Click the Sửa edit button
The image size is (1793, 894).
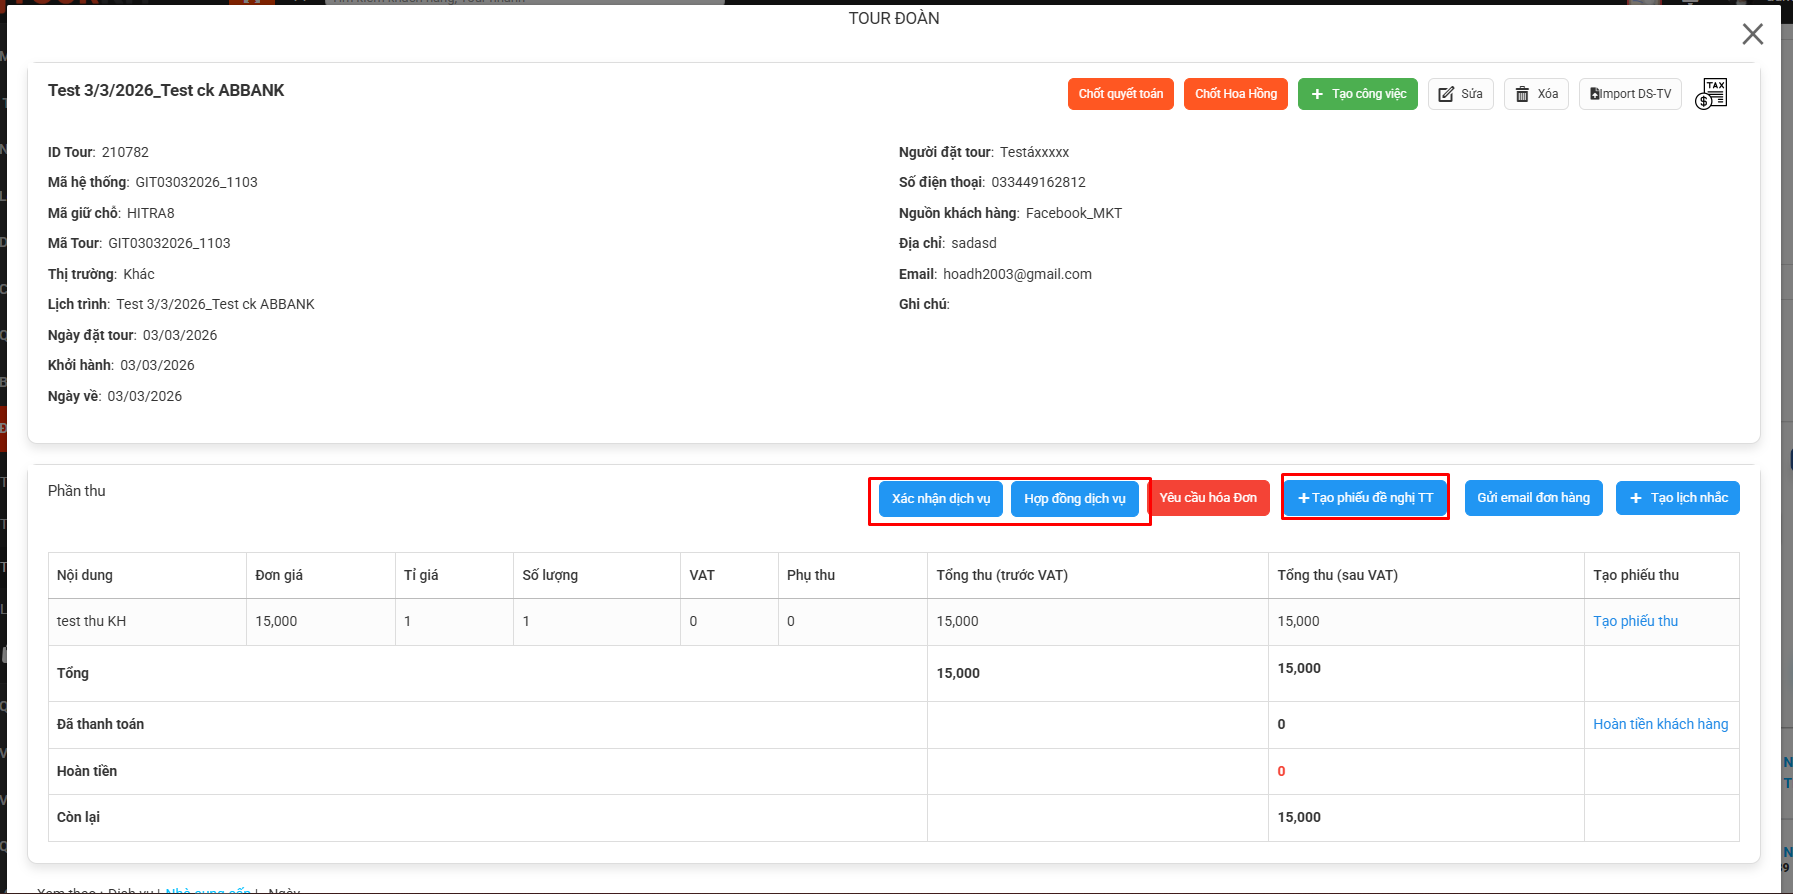click(x=1460, y=94)
